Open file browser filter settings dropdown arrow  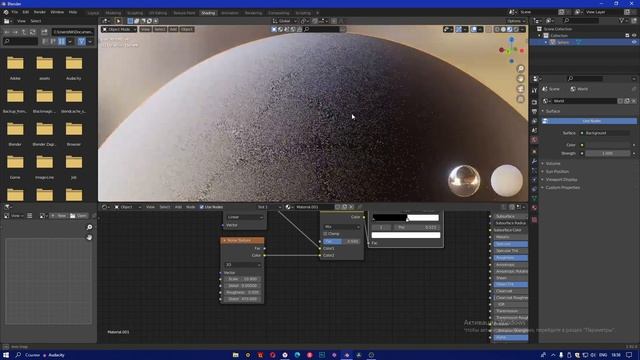[90, 41]
